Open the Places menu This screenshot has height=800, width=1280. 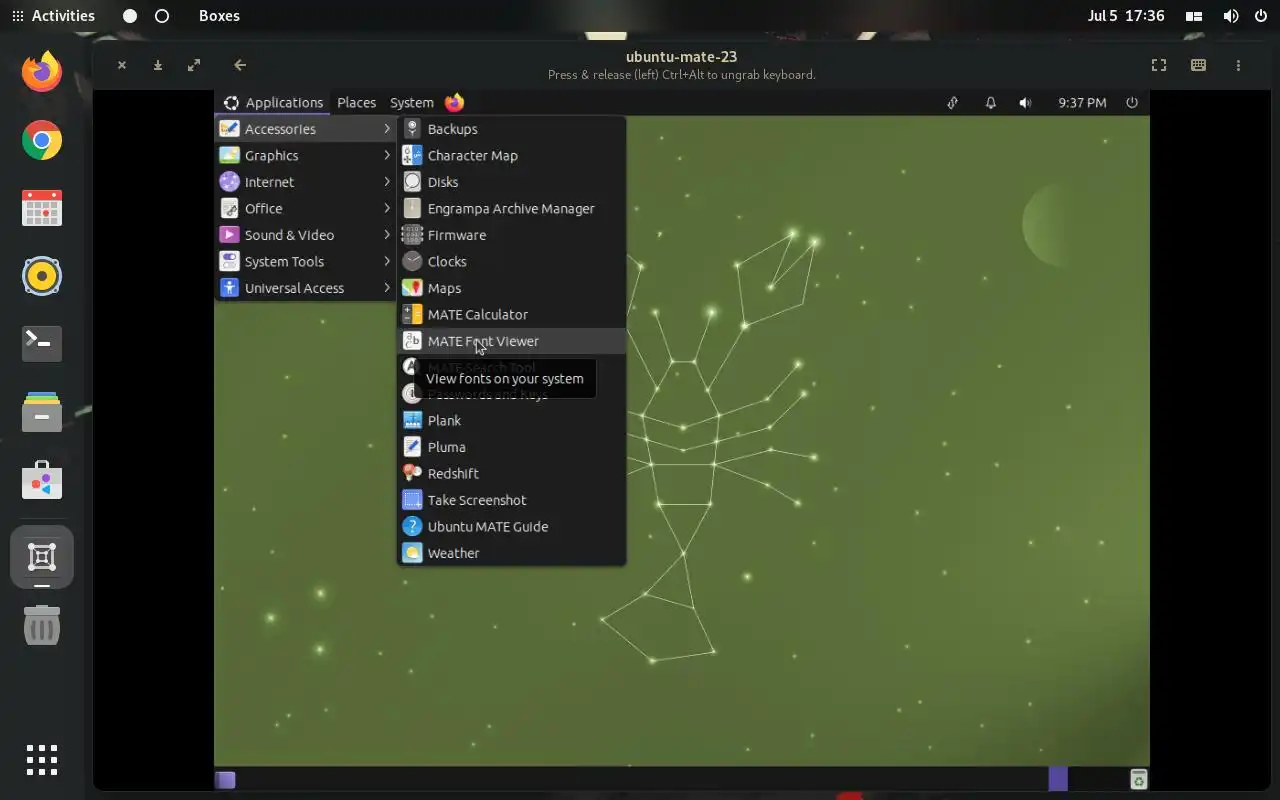click(356, 102)
